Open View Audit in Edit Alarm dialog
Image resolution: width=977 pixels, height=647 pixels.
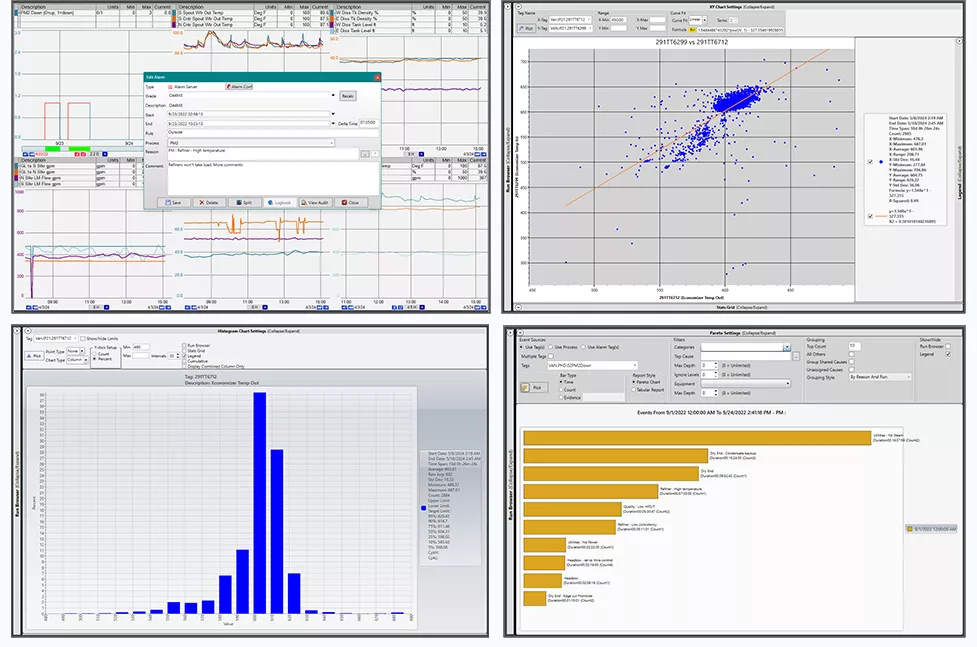[x=315, y=203]
